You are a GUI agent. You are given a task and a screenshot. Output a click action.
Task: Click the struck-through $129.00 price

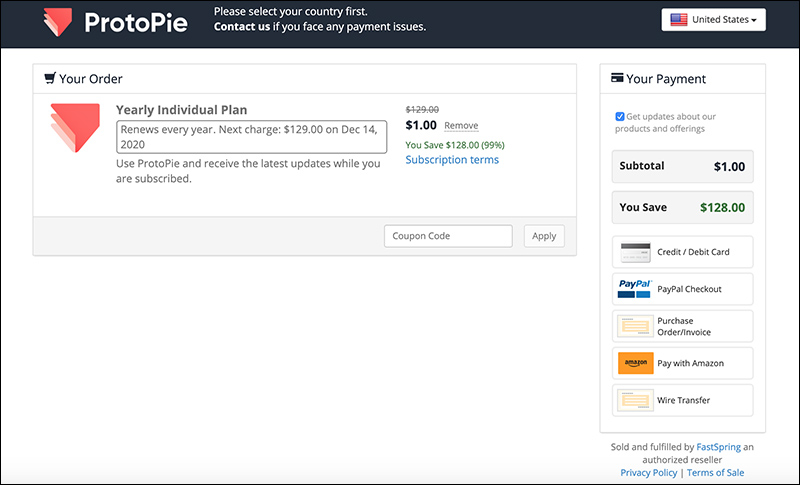[x=422, y=109]
